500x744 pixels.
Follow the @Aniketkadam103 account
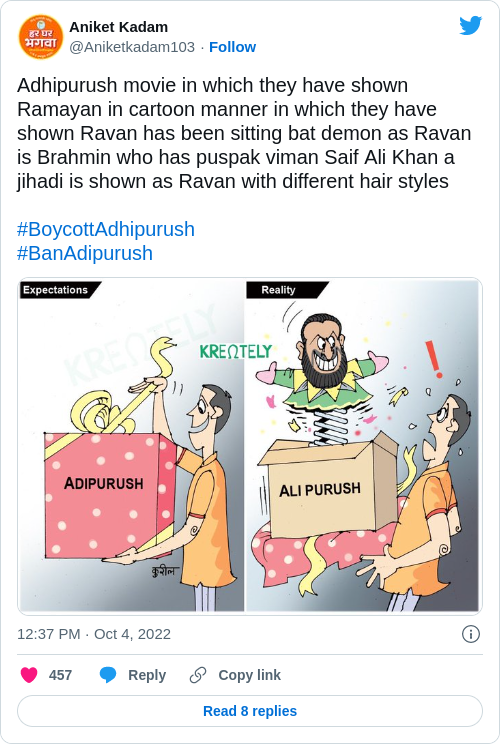[232, 47]
